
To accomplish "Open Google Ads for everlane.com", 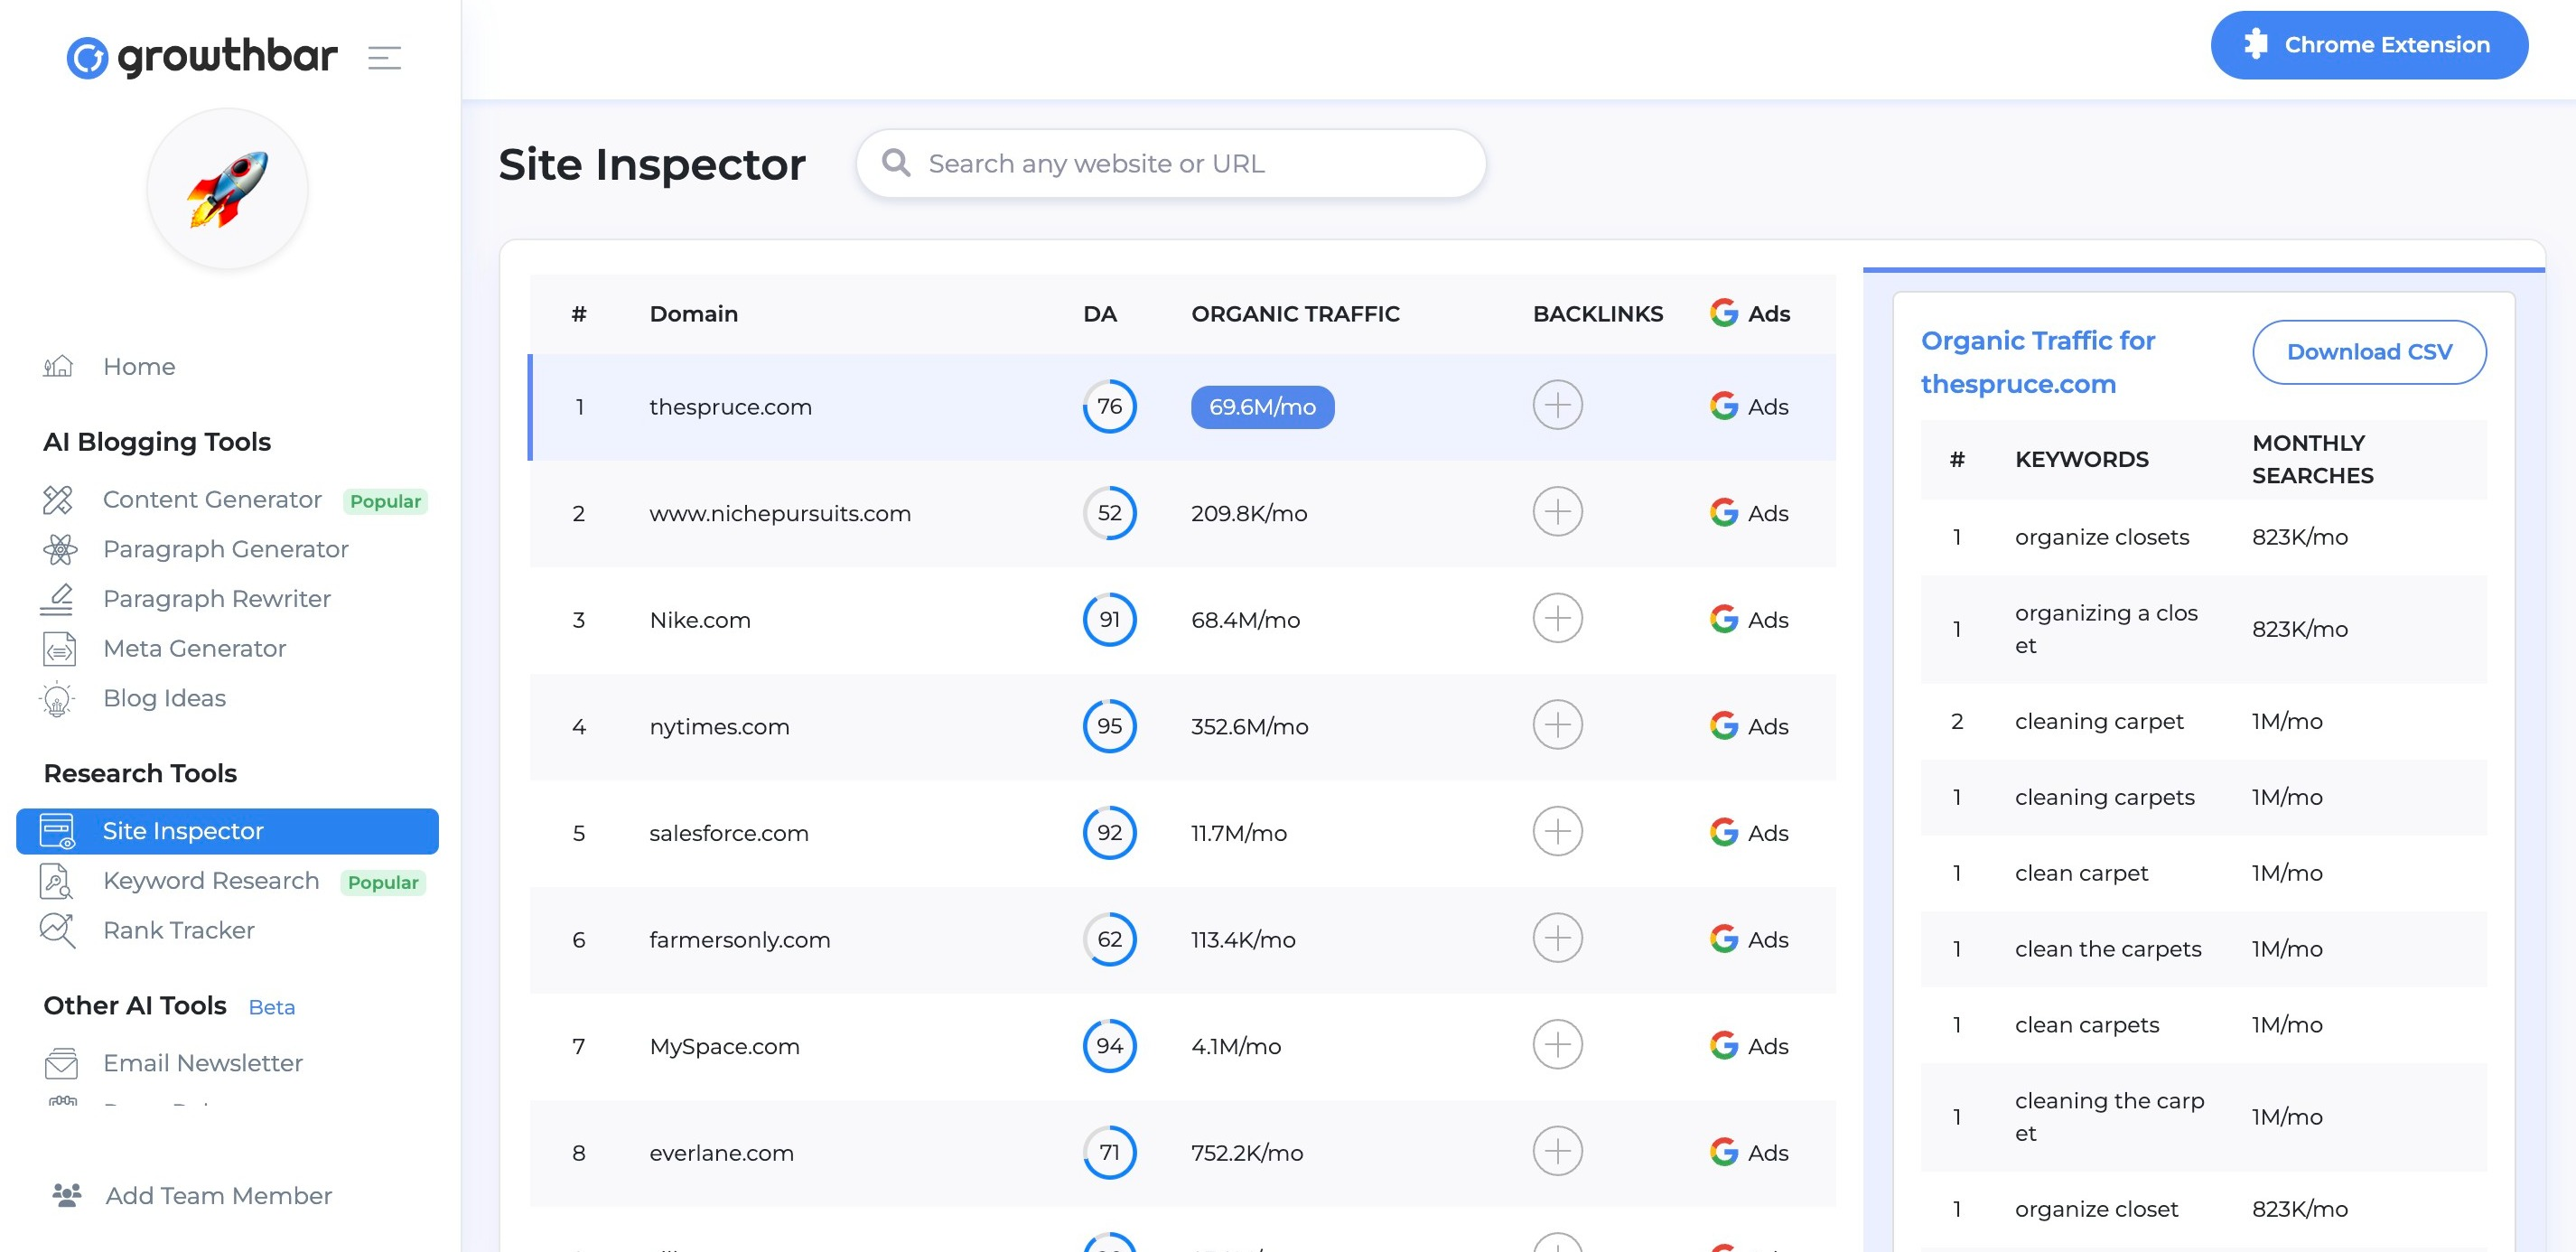I will tap(1749, 1153).
